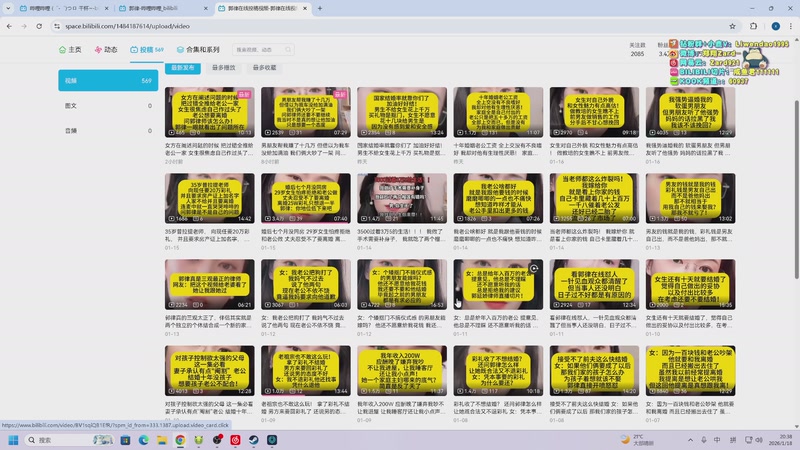
Task: Select the 图文 sidebar category
Action: [108, 106]
